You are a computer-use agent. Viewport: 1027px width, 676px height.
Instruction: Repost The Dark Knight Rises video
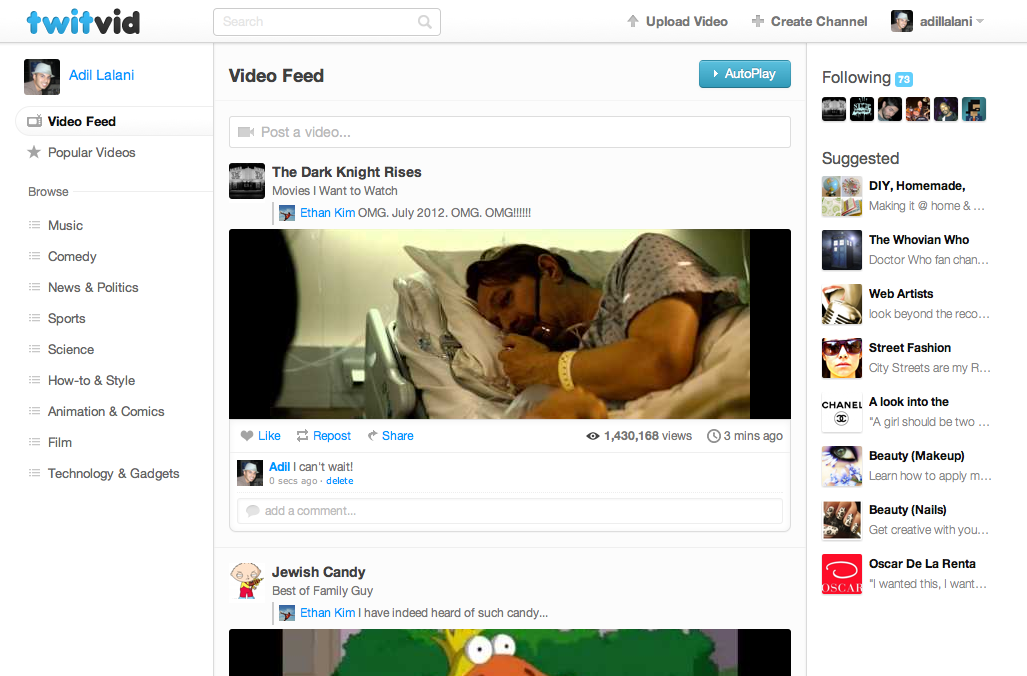click(323, 436)
